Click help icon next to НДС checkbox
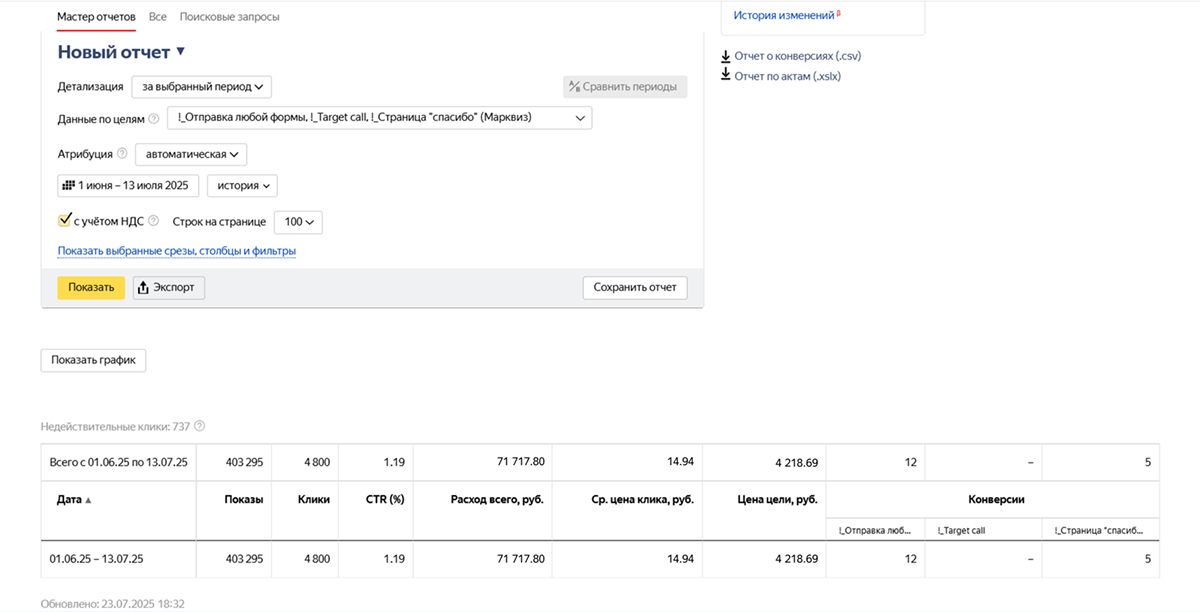Viewport: 1200px width, 612px height. tap(152, 222)
